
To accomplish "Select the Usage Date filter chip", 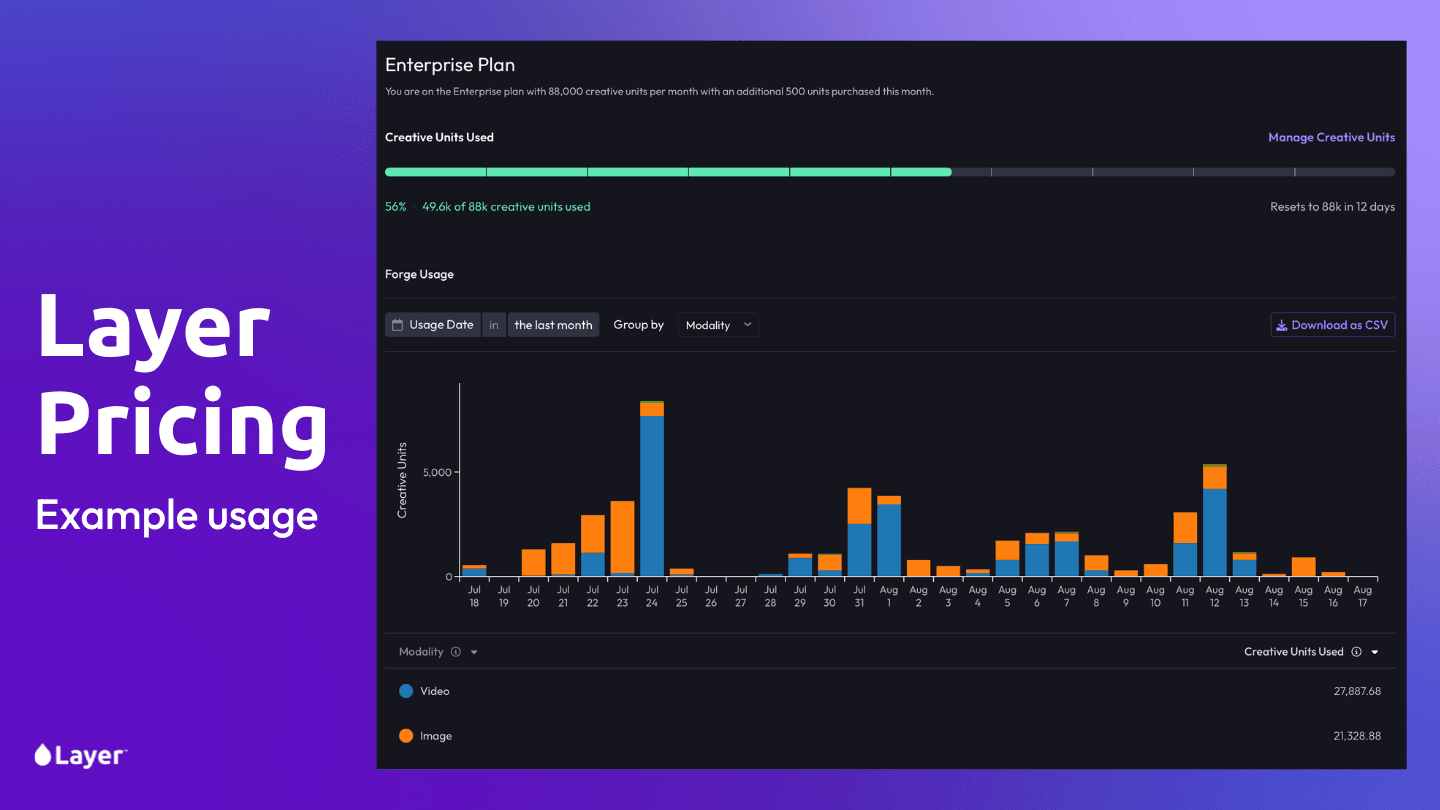I will pyautogui.click(x=433, y=325).
